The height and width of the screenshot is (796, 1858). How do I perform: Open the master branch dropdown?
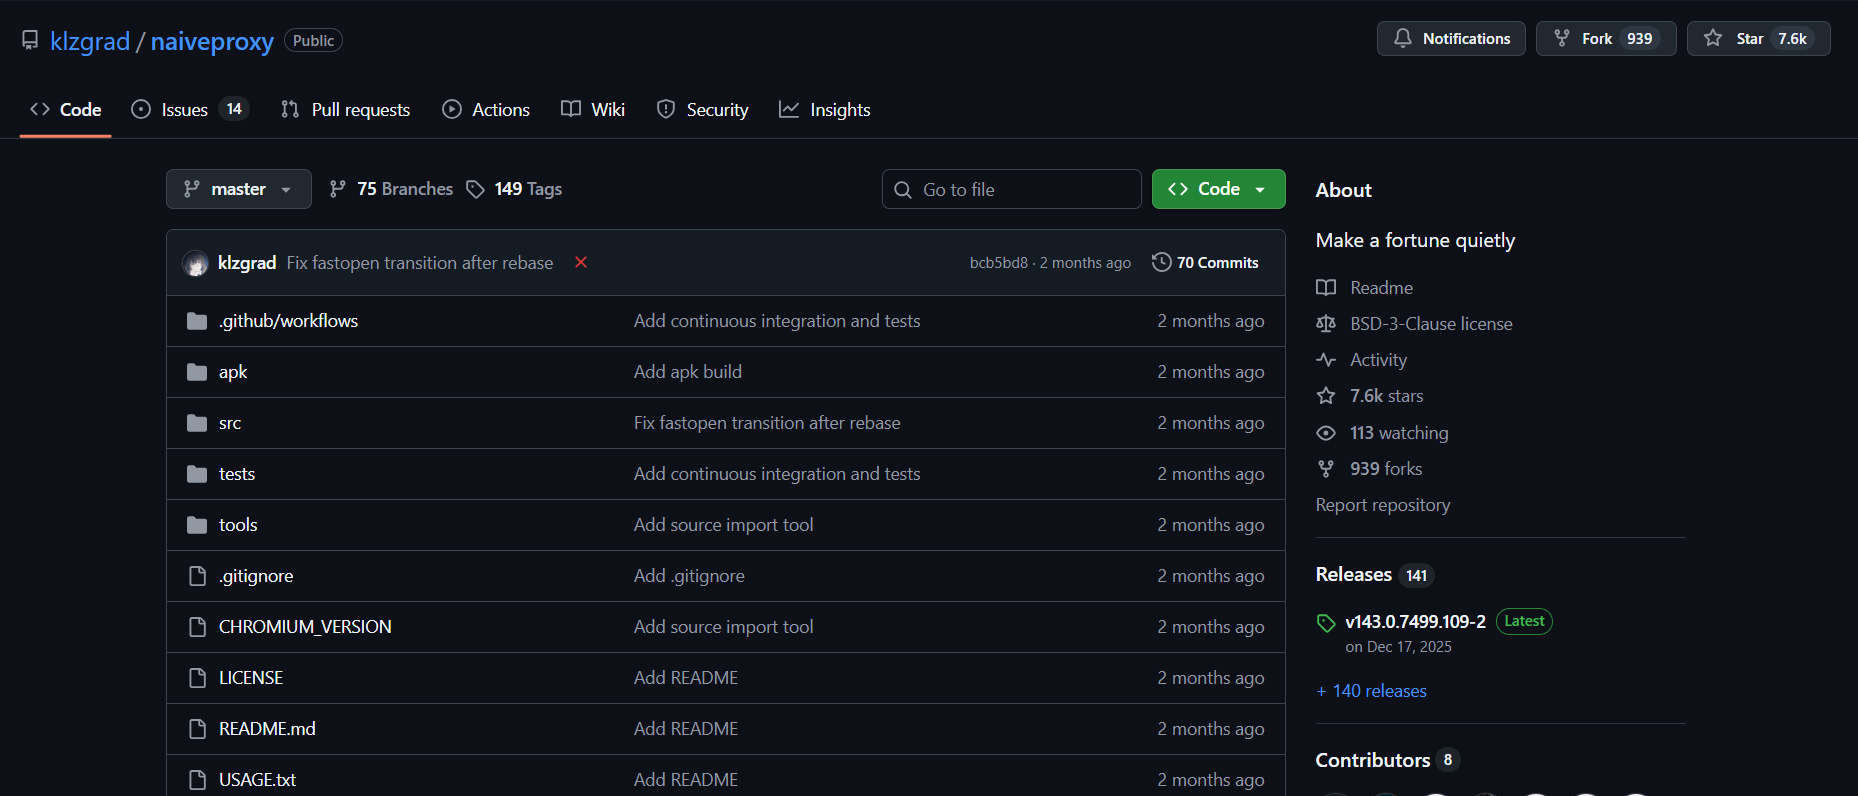pyautogui.click(x=238, y=189)
